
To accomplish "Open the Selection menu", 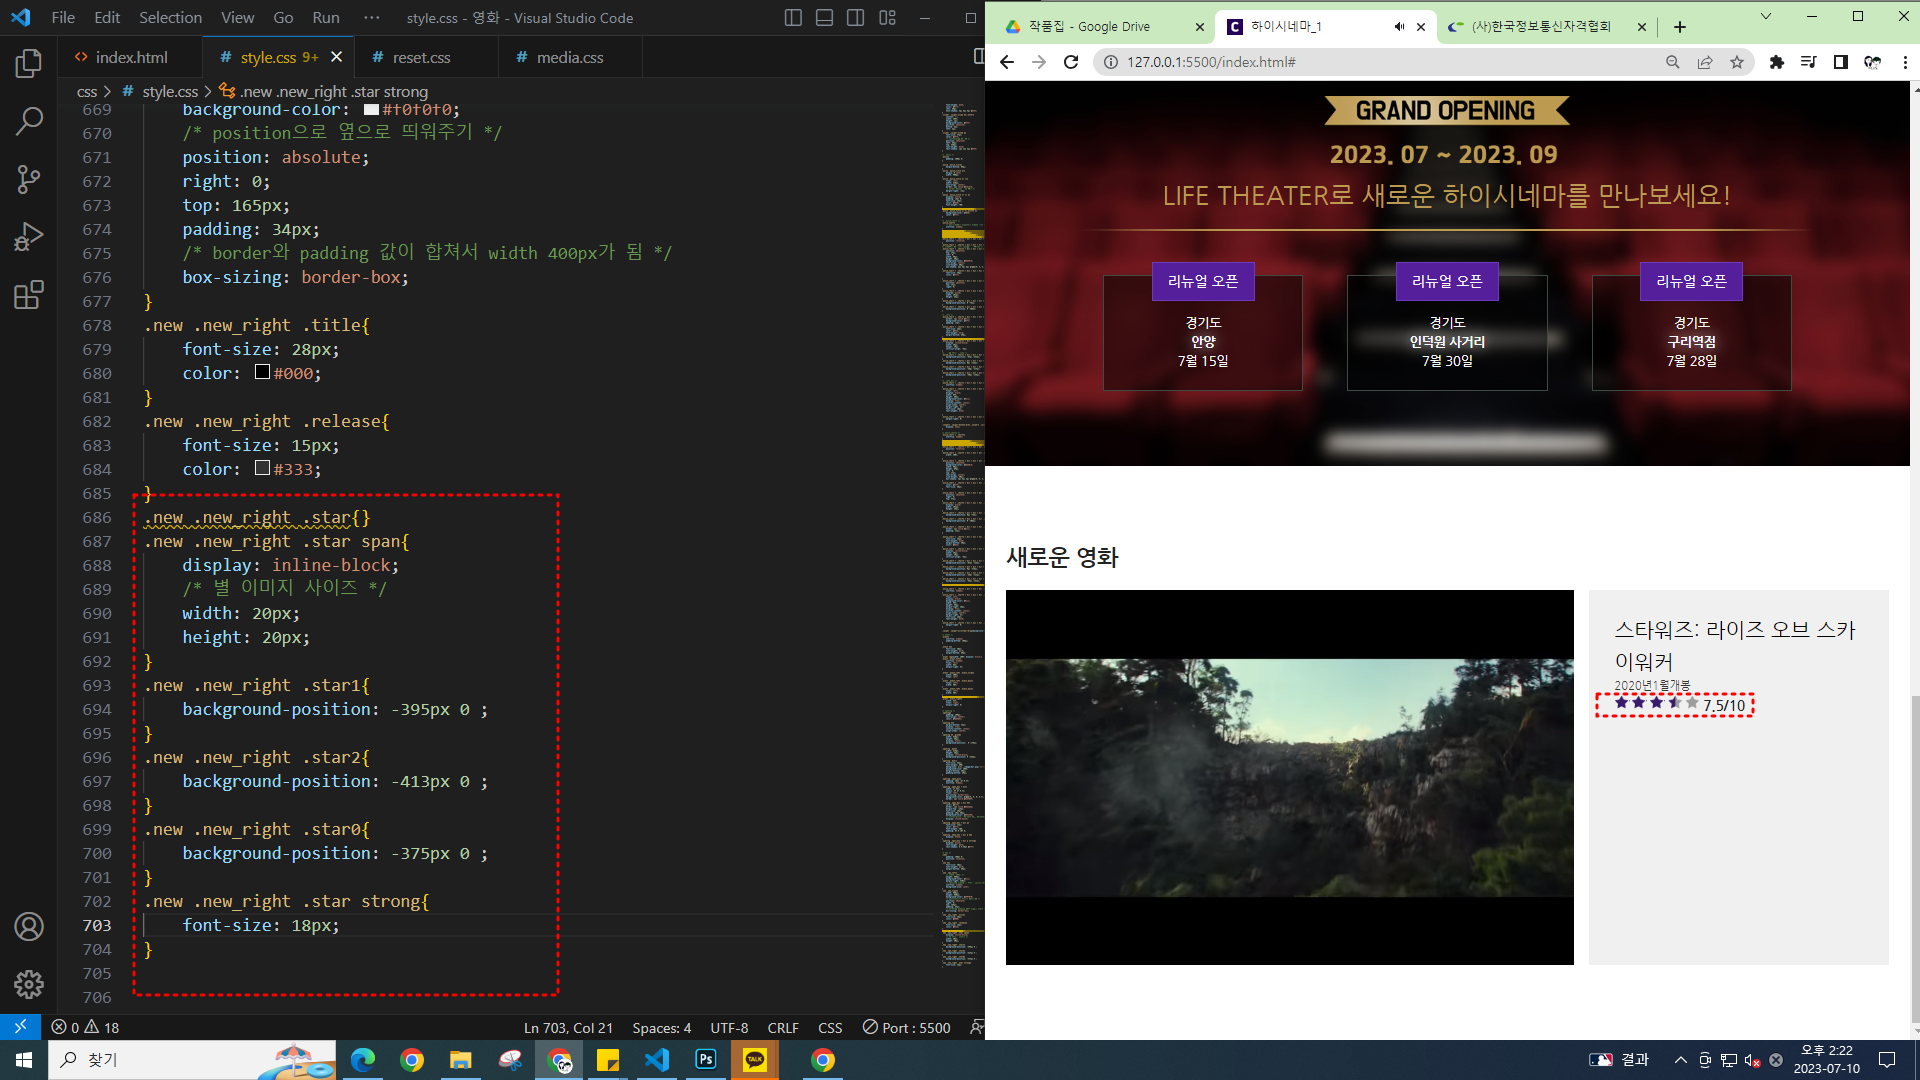I will coord(170,18).
